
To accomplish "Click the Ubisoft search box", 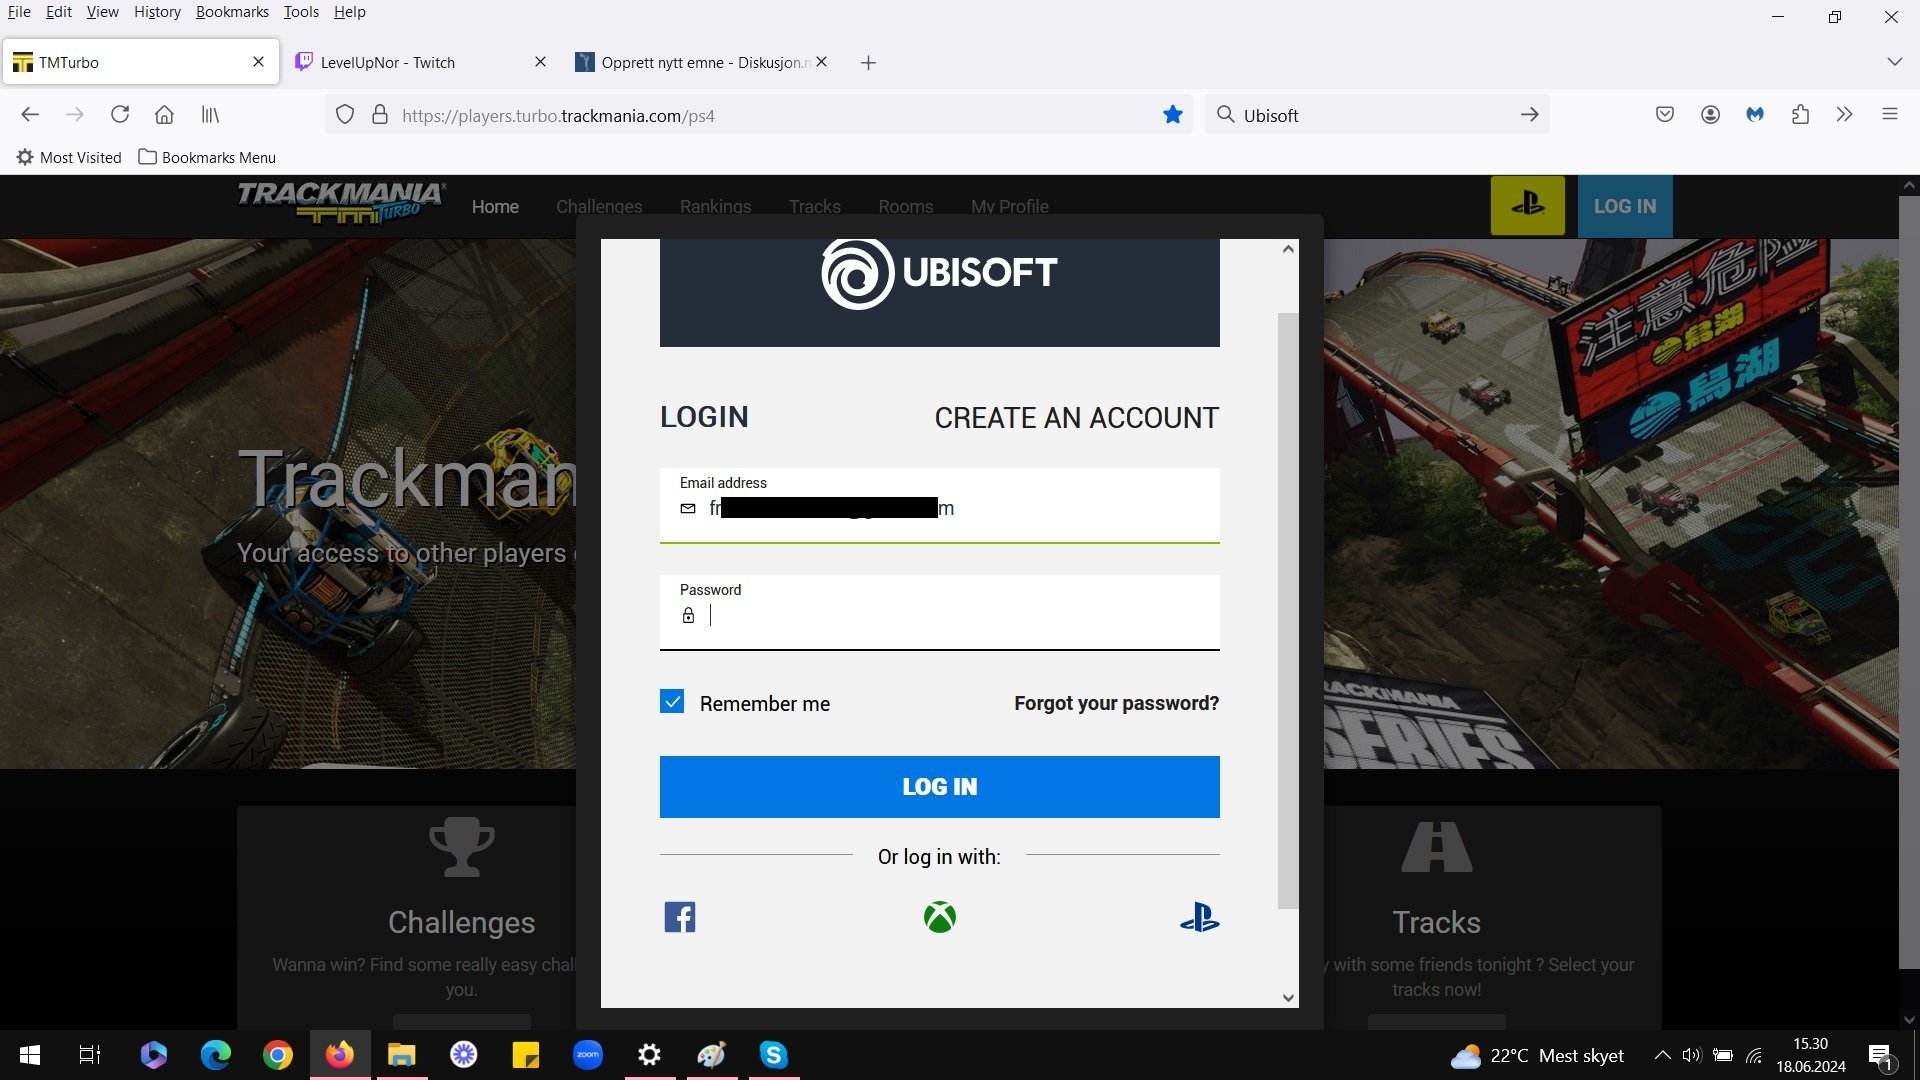I will (1377, 115).
